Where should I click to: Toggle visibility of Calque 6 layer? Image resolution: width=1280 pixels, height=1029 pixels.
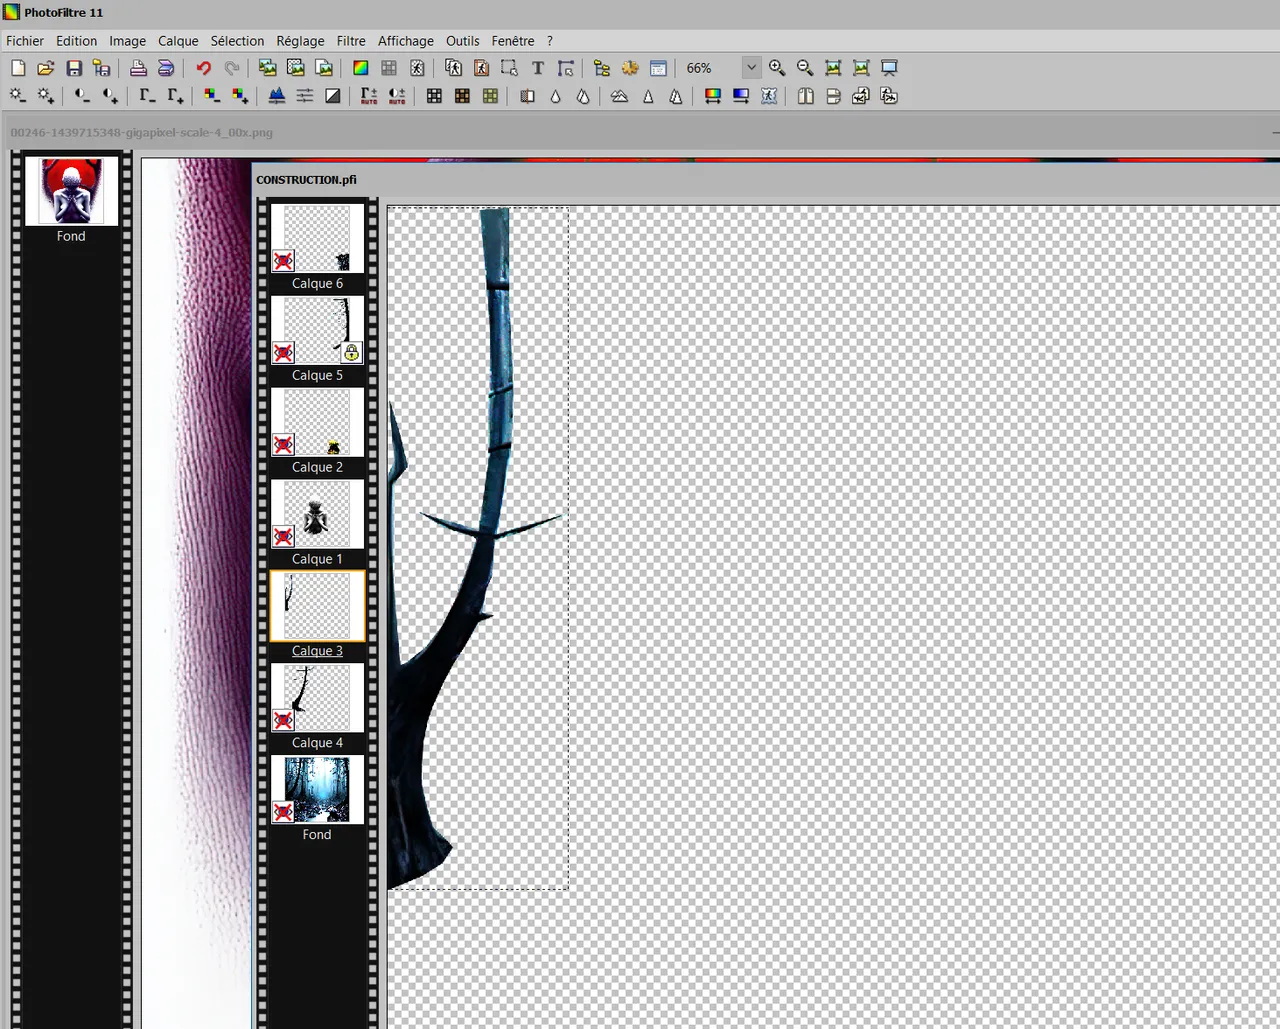click(x=284, y=261)
